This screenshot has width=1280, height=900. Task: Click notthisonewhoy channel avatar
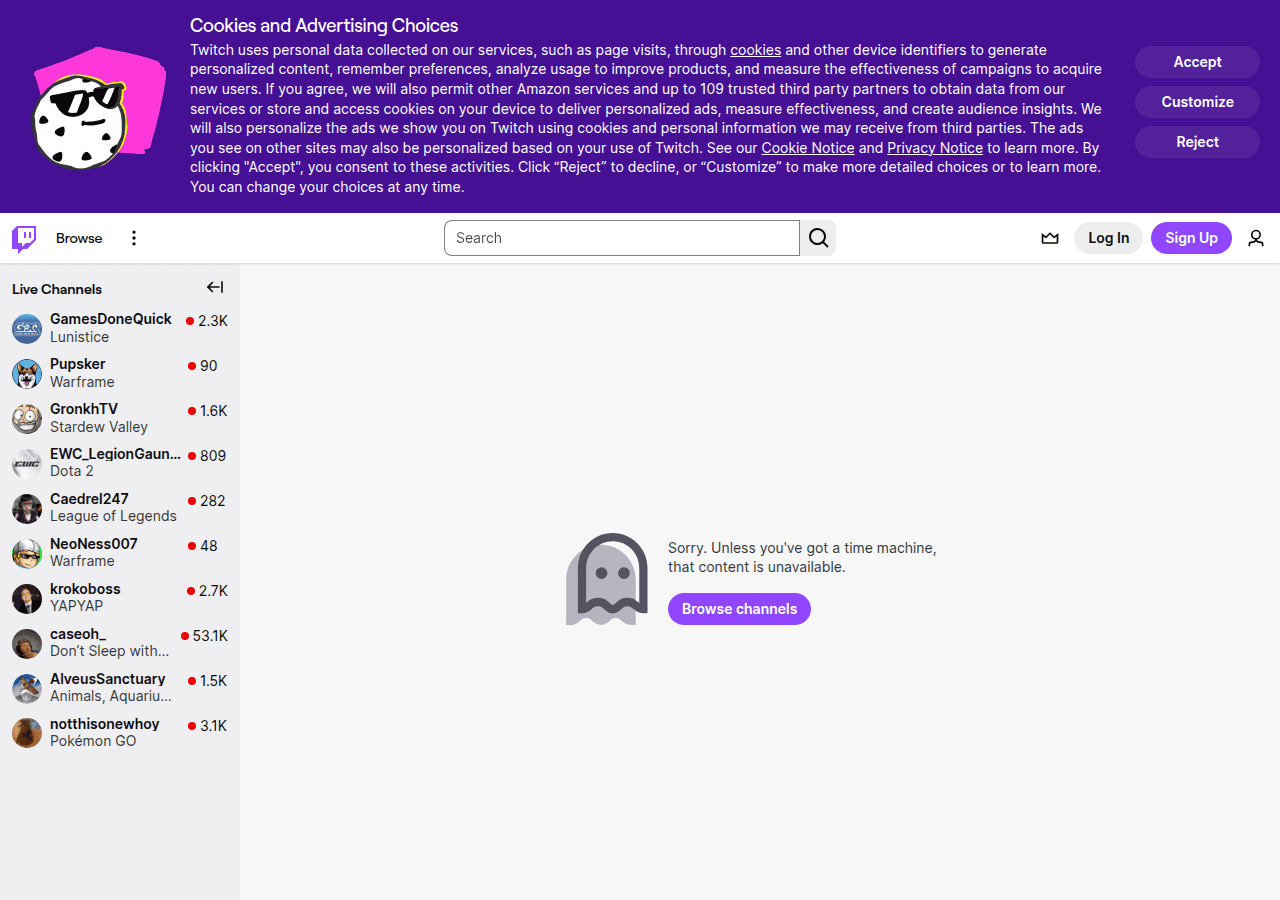(27, 734)
